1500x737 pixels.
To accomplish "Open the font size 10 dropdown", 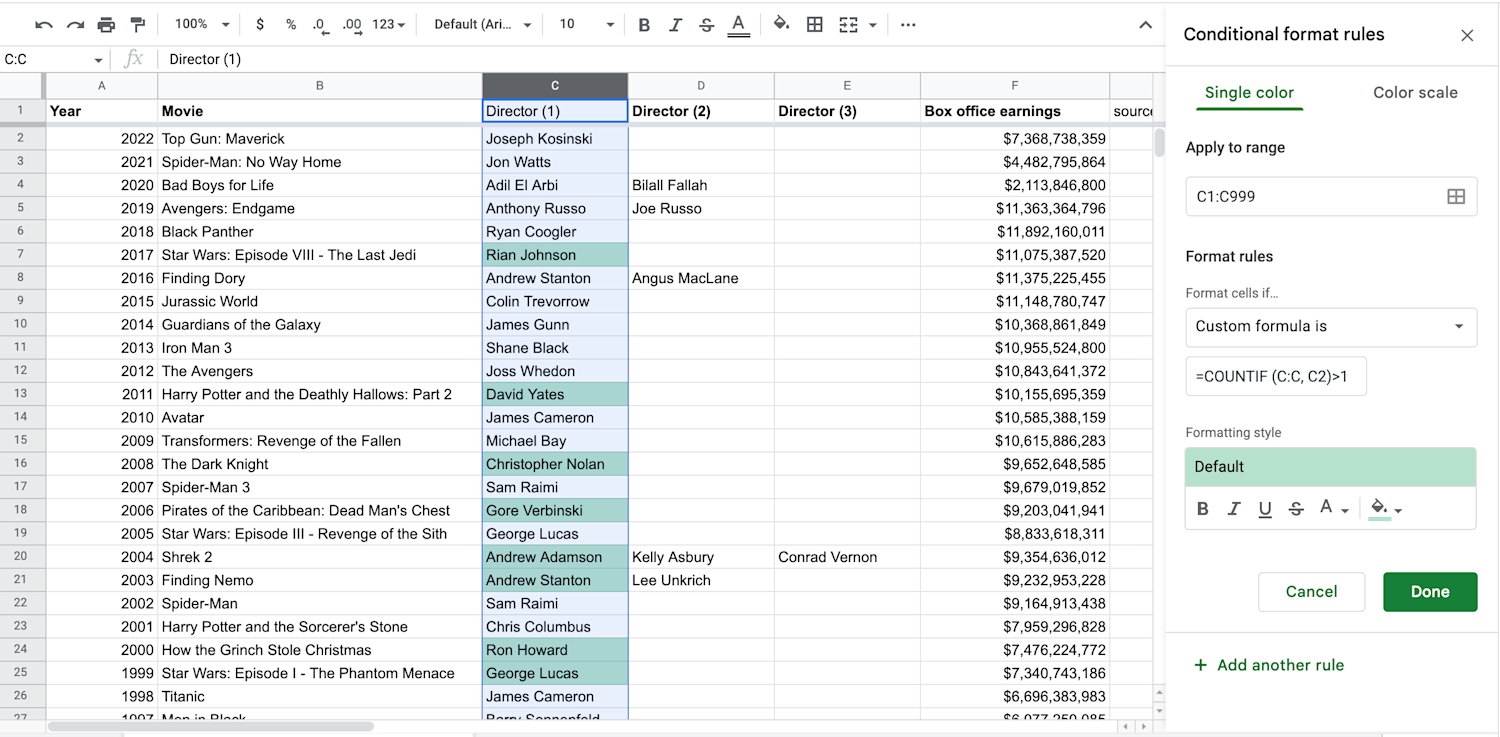I will [587, 24].
